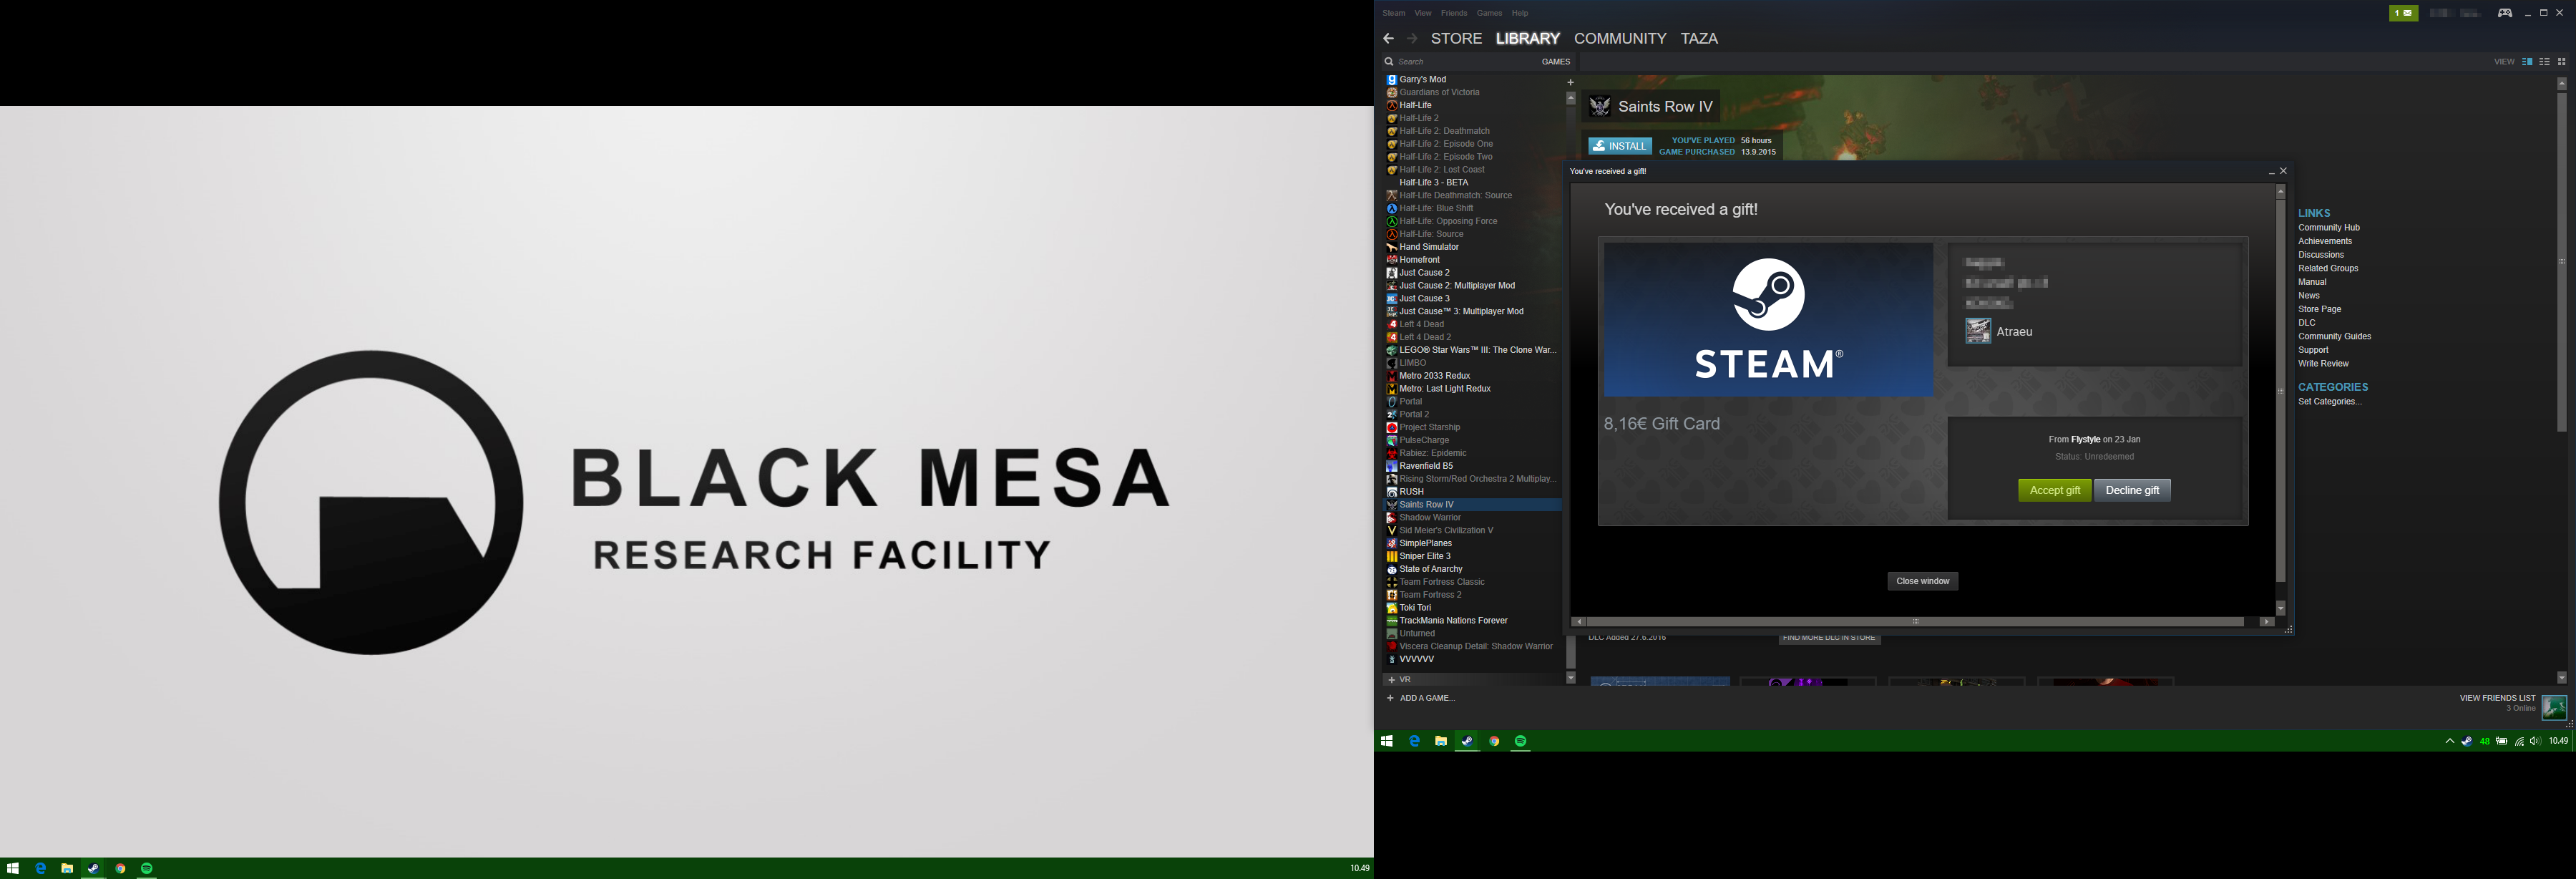Viewport: 2576px width, 879px height.
Task: Click the INSTALL button for Saints Row IV
Action: pos(1620,146)
